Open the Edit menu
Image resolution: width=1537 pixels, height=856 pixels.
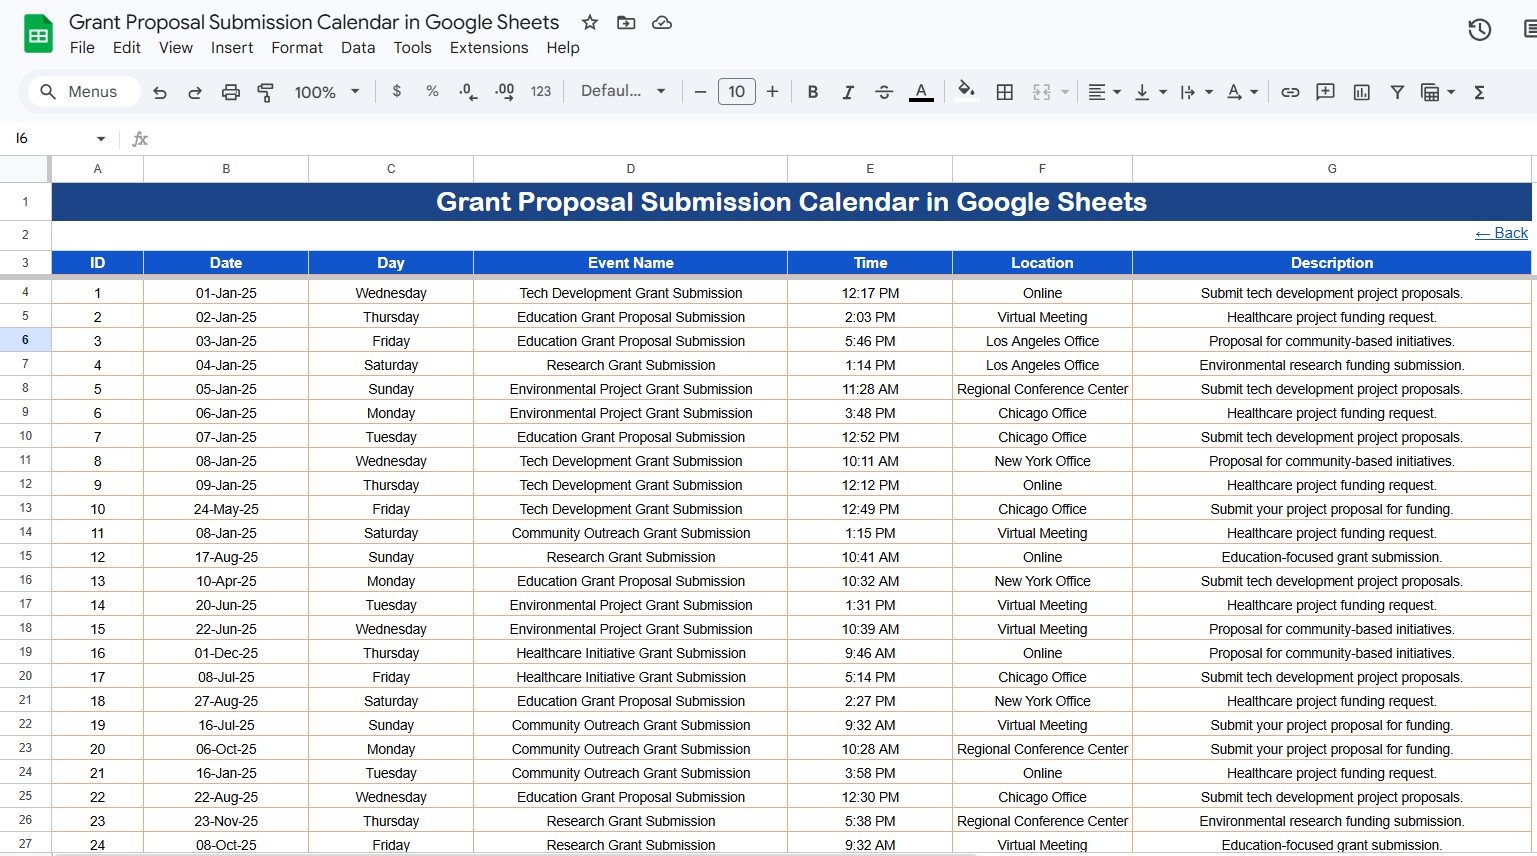127,47
